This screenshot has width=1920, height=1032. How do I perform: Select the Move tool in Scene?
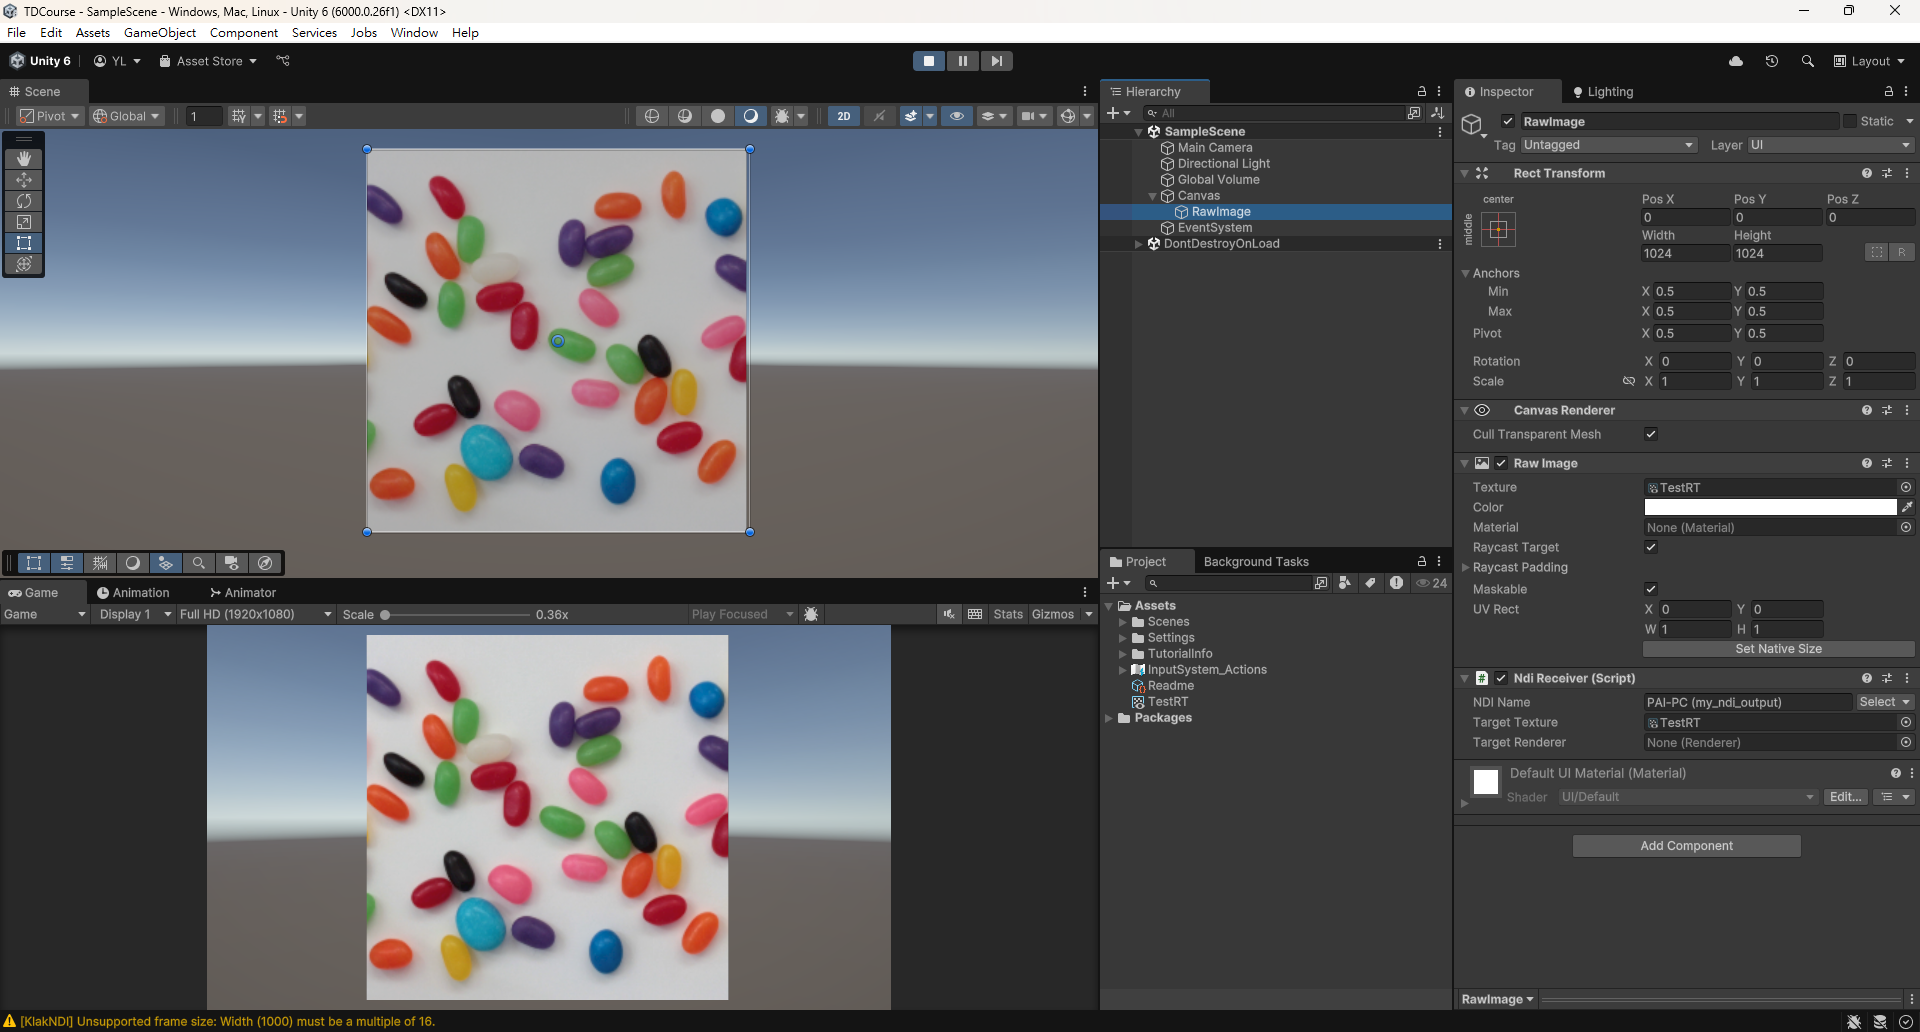(x=24, y=180)
